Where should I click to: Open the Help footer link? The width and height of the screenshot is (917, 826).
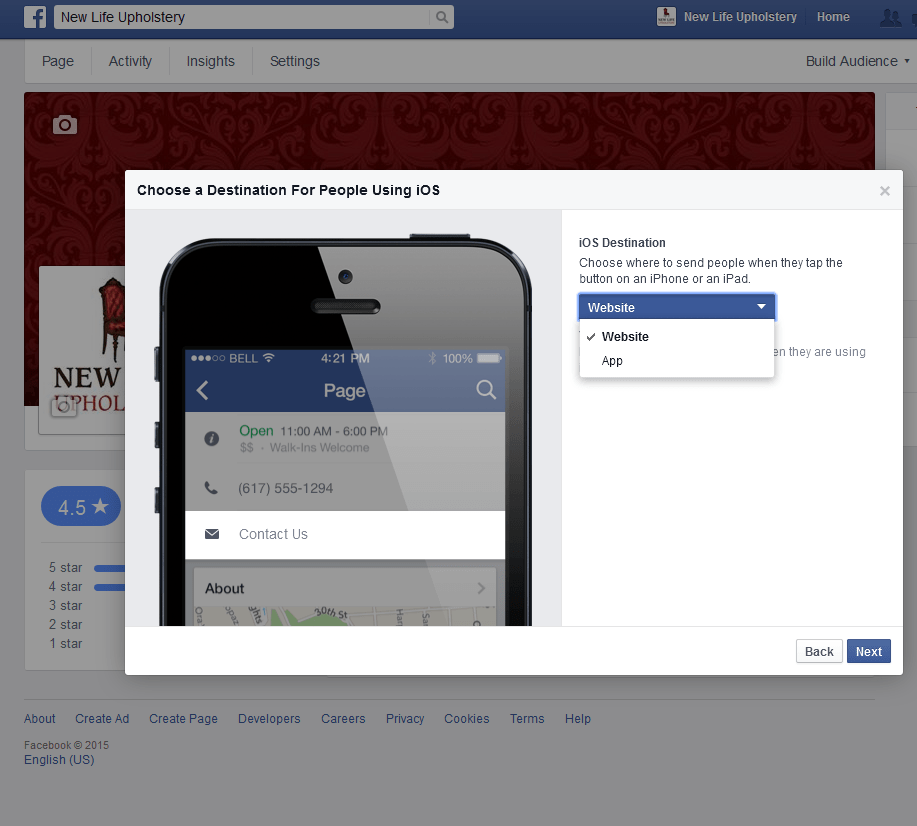tap(578, 718)
